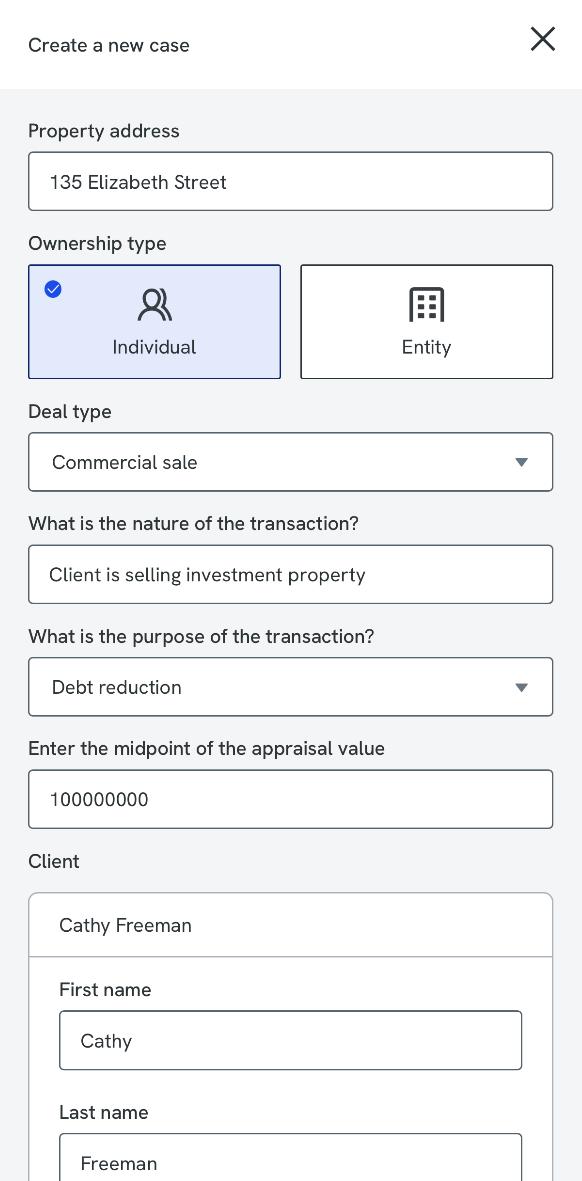Image resolution: width=582 pixels, height=1181 pixels.
Task: Open the Debt reduction purpose dropdown
Action: (291, 687)
